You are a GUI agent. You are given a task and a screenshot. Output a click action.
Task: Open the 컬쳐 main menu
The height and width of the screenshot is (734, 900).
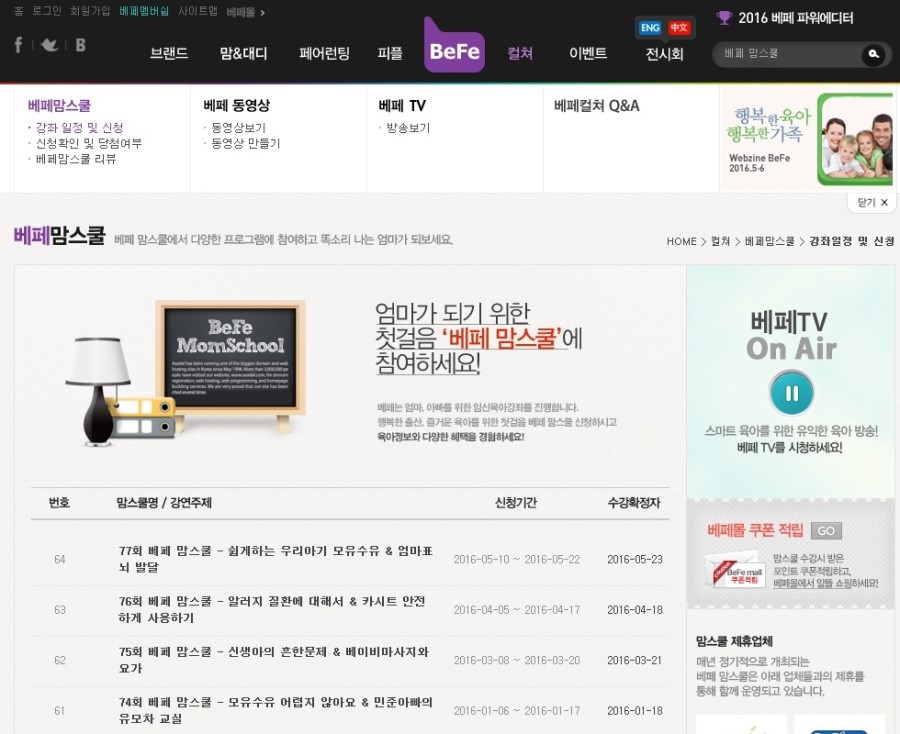[520, 53]
